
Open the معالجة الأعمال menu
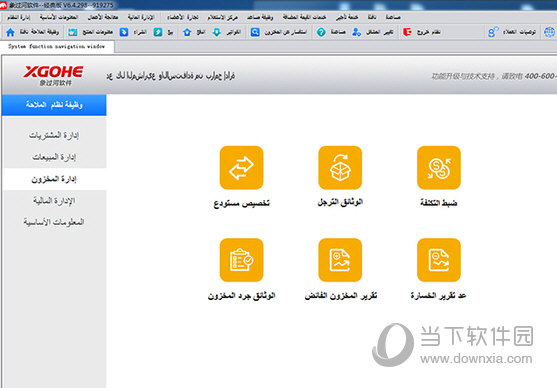103,17
